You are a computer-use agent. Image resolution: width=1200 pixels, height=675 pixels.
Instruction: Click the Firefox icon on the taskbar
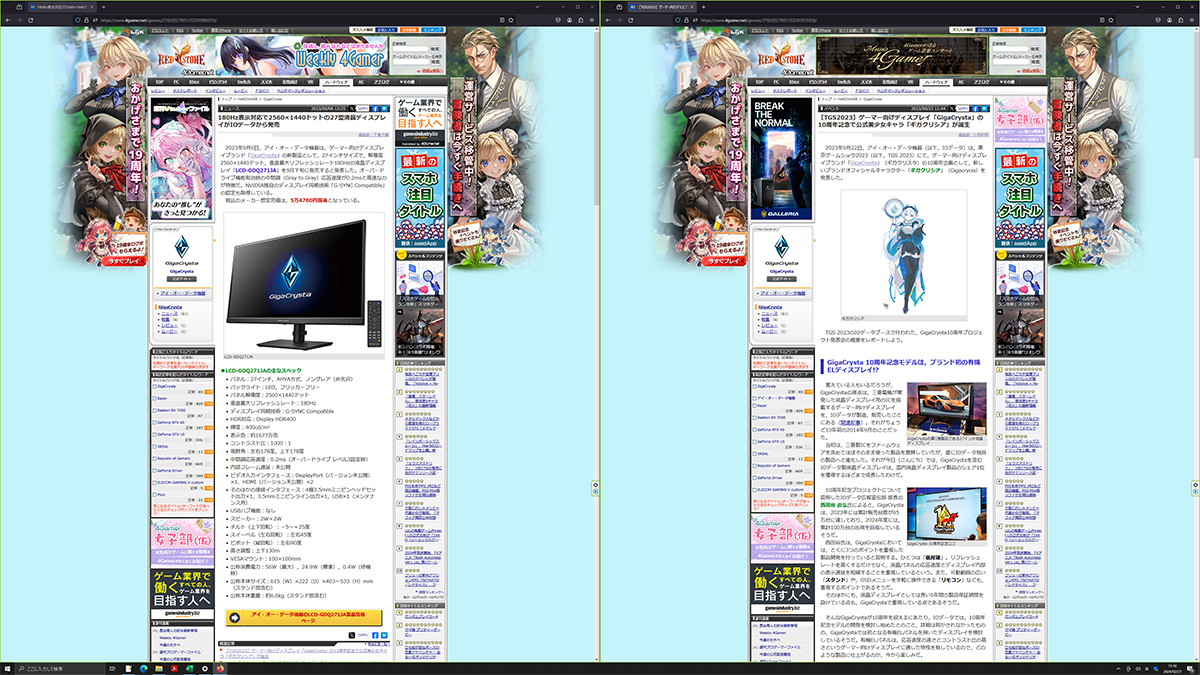coord(219,667)
